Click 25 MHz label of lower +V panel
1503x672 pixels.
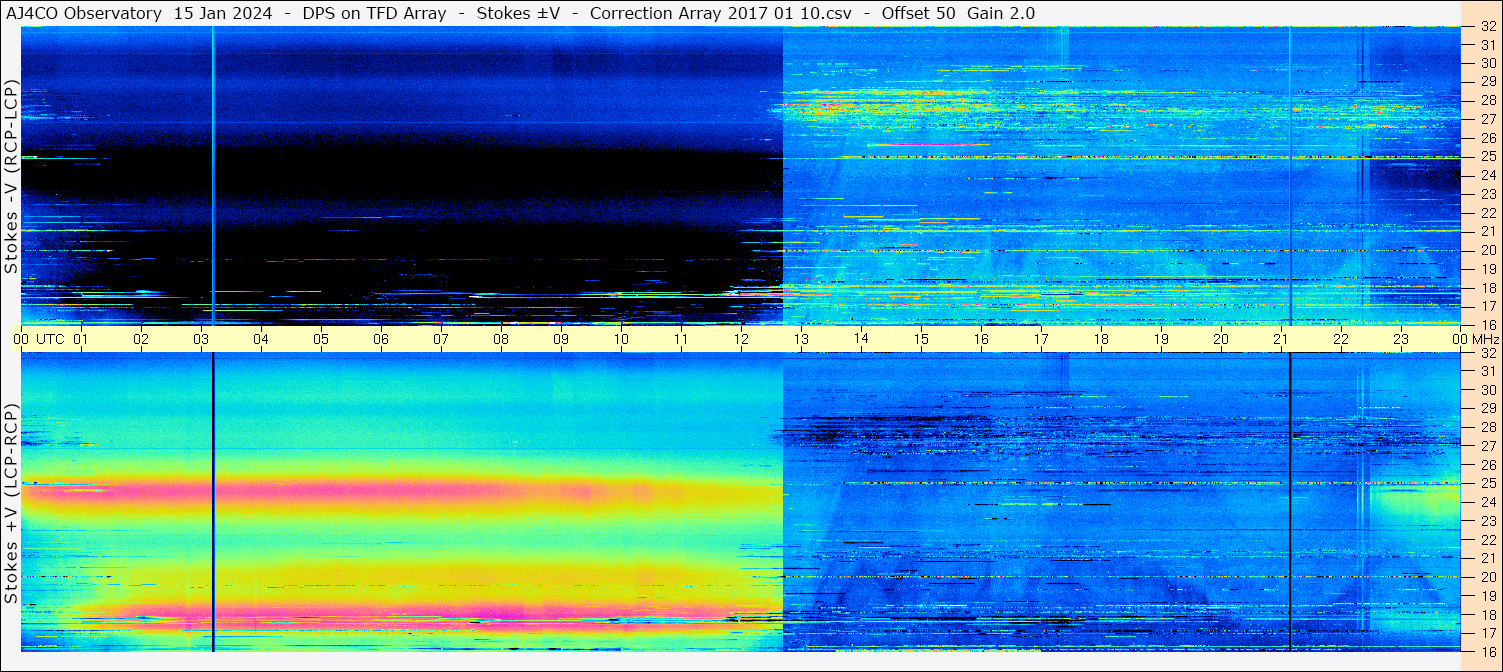pyautogui.click(x=1487, y=484)
